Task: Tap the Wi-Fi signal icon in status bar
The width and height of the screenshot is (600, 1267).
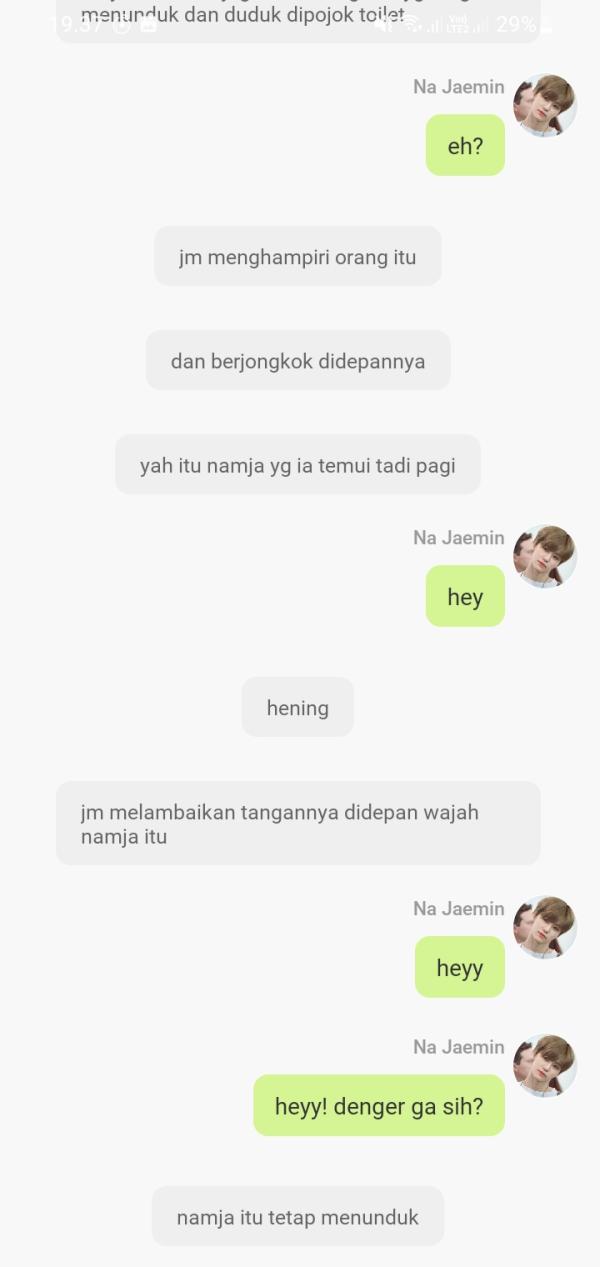Action: pyautogui.click(x=412, y=24)
